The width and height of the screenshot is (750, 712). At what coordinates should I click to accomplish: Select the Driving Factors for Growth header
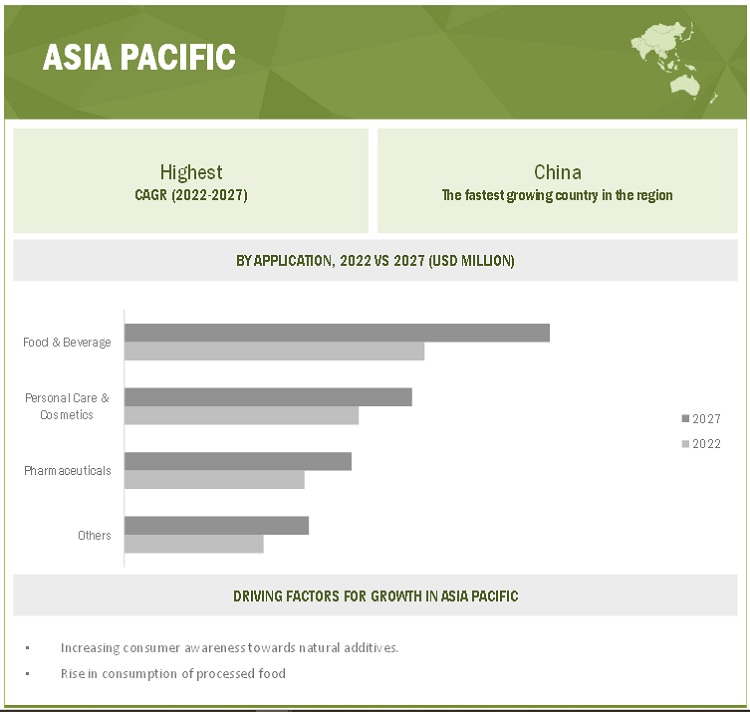375,596
